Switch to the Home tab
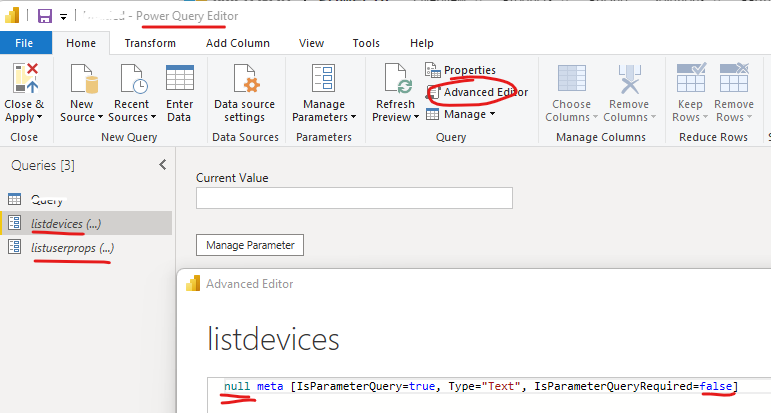This screenshot has height=413, width=771. pos(81,43)
